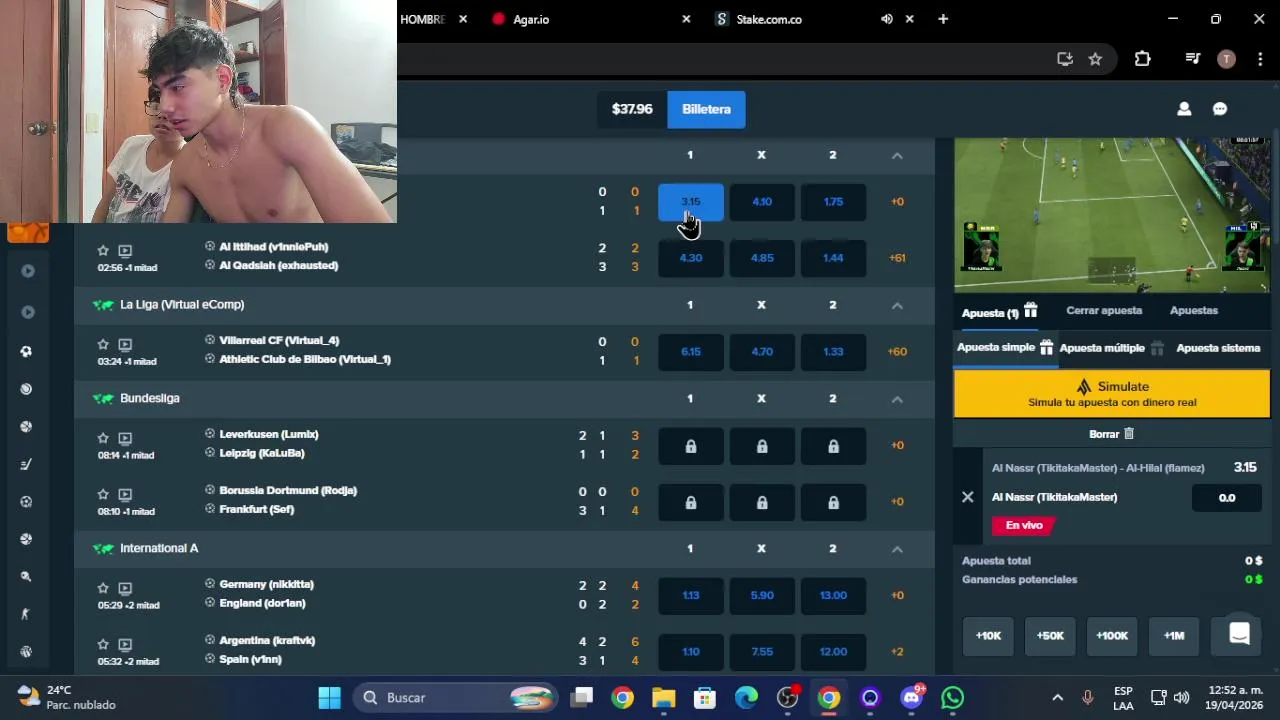Expand +2 more markets for Argentina match

[897, 652]
